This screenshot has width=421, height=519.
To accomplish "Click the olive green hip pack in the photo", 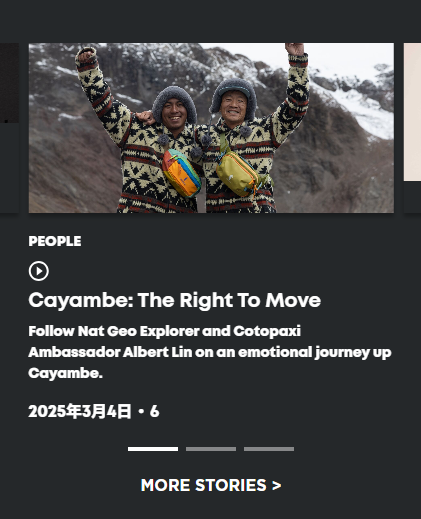I will click(x=237, y=174).
